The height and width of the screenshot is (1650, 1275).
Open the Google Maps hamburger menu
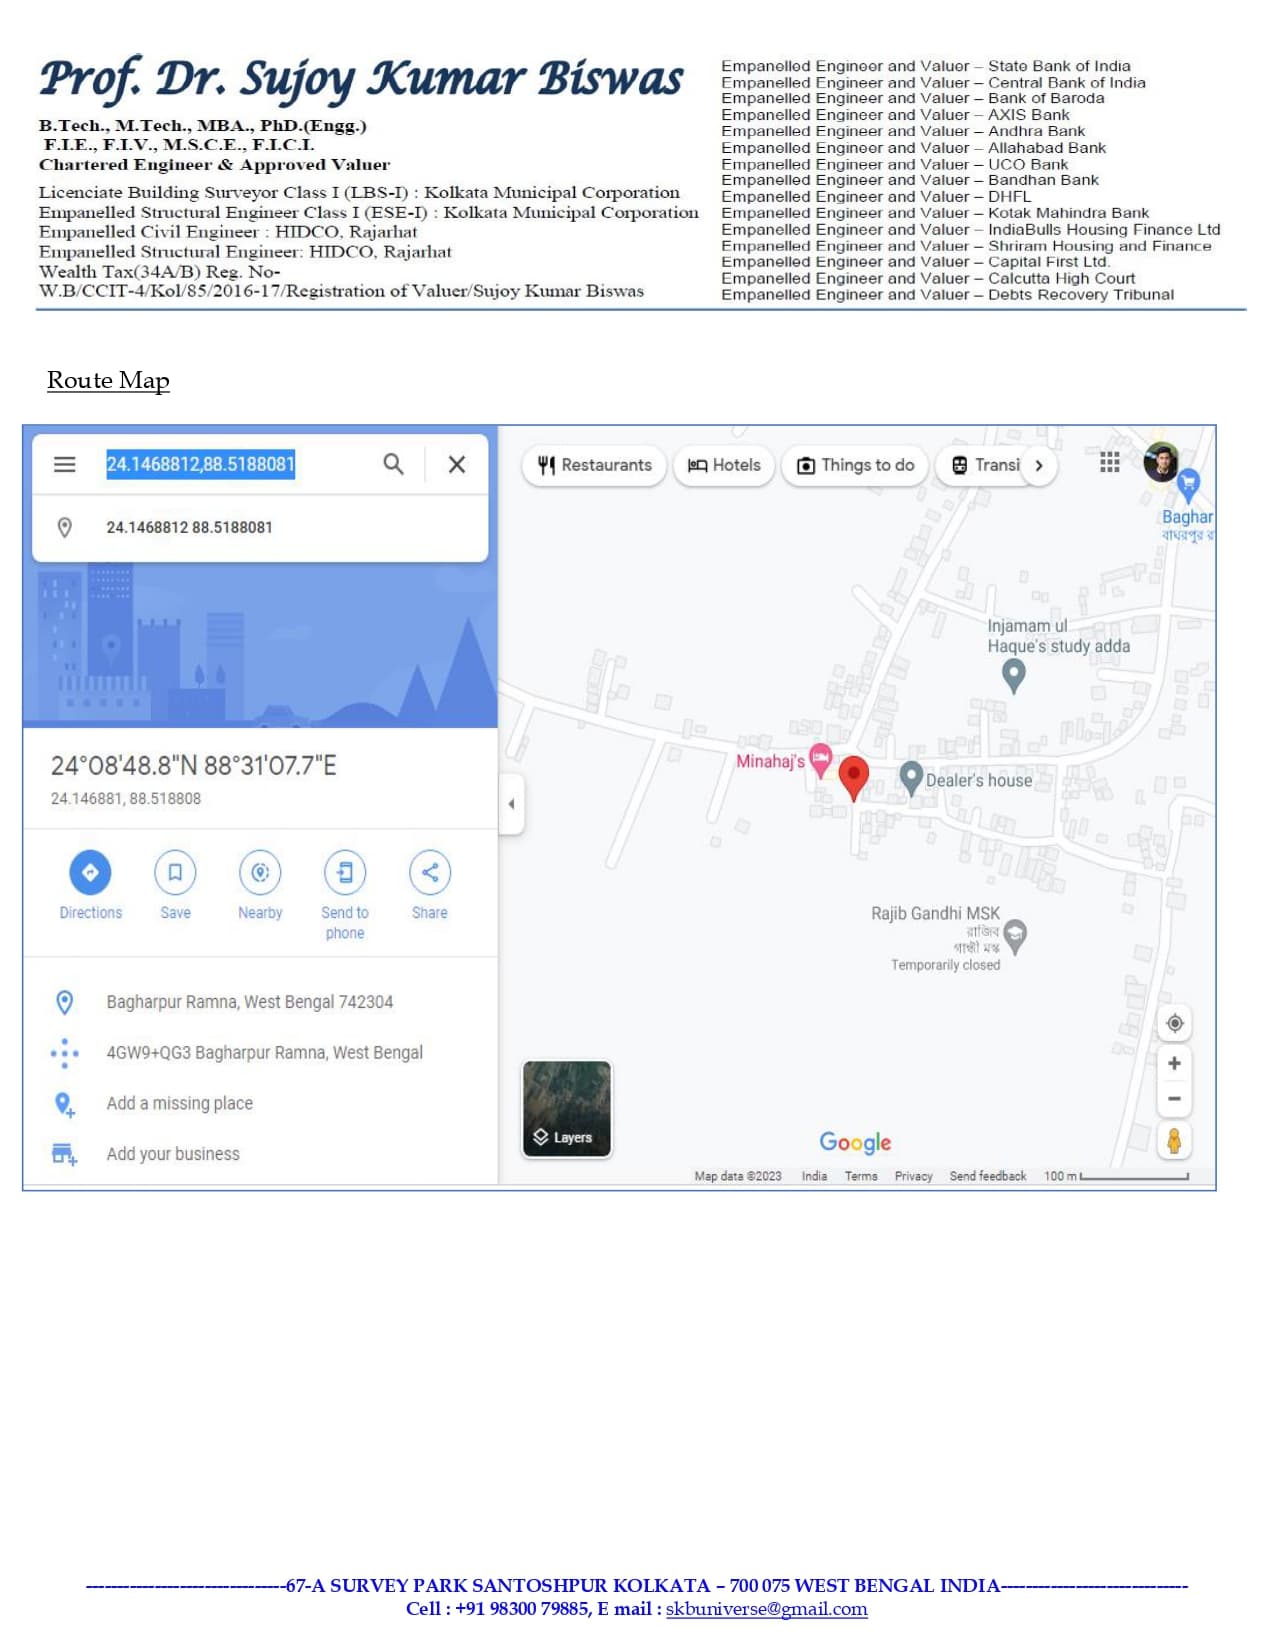[65, 464]
